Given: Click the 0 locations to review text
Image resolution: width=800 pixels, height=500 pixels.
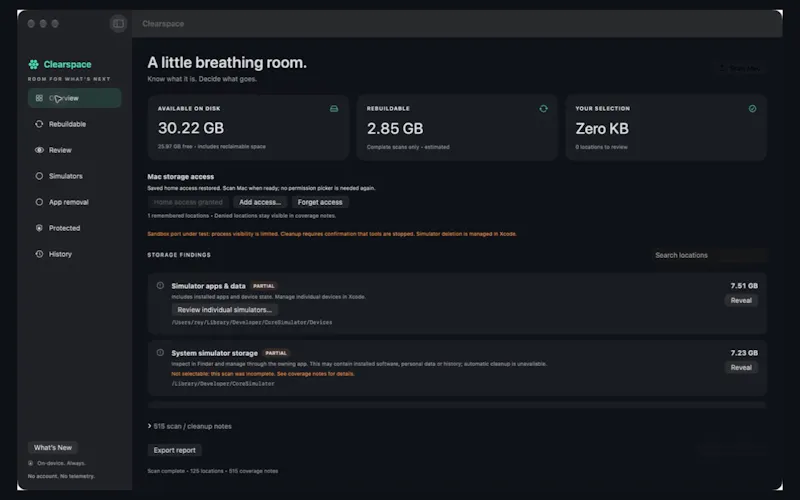Looking at the screenshot, I should (602, 147).
